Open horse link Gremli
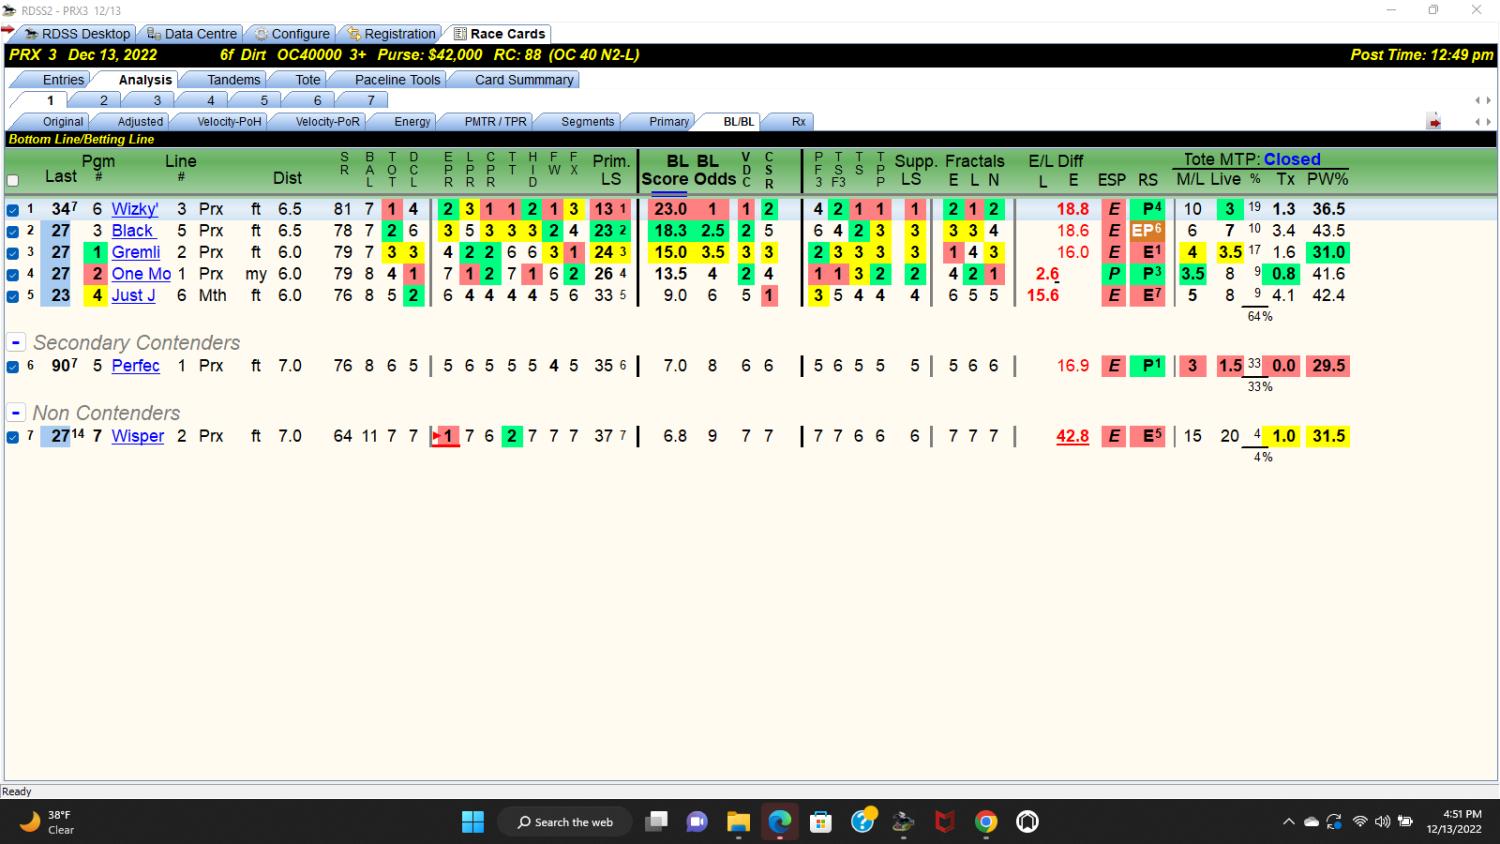 136,252
